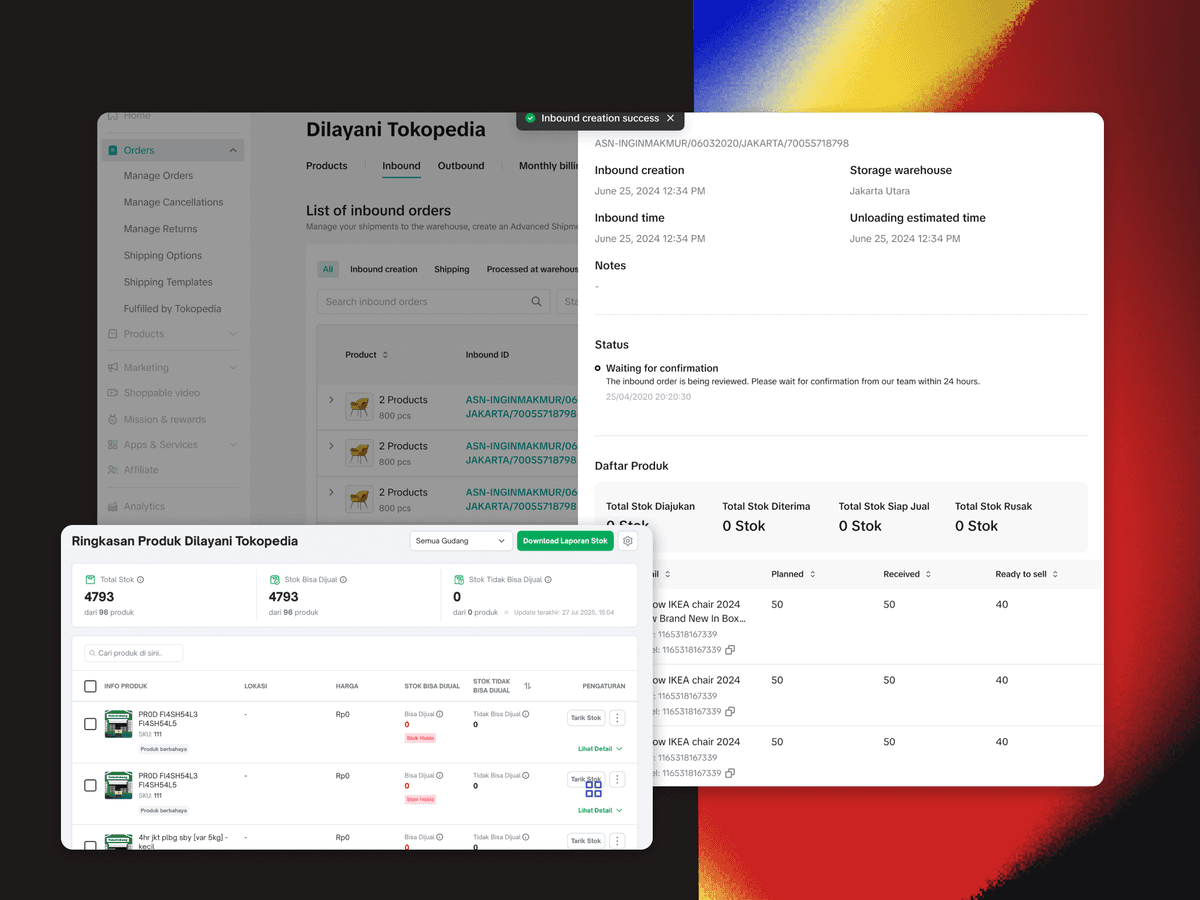Screen dimensions: 1200x900
Task: Collapse the Orders sidebar section
Action: (x=233, y=150)
